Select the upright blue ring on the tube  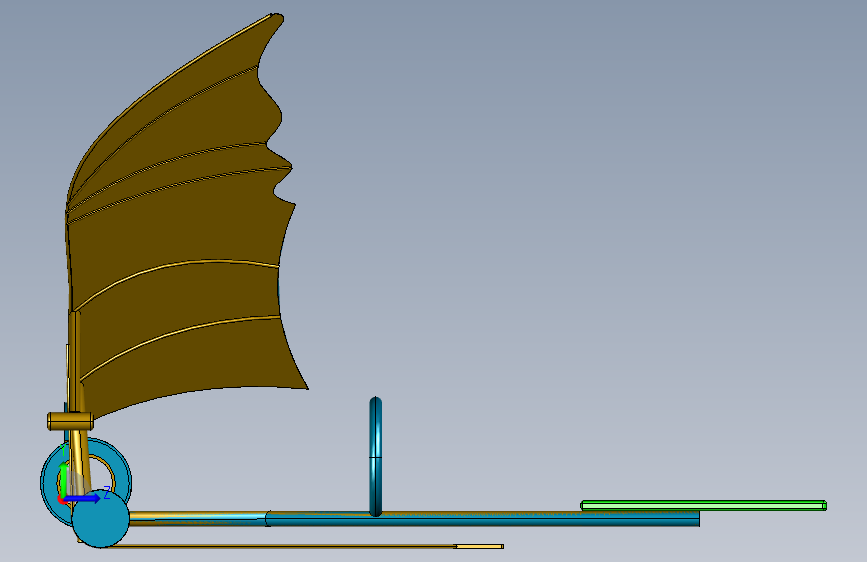(x=375, y=456)
